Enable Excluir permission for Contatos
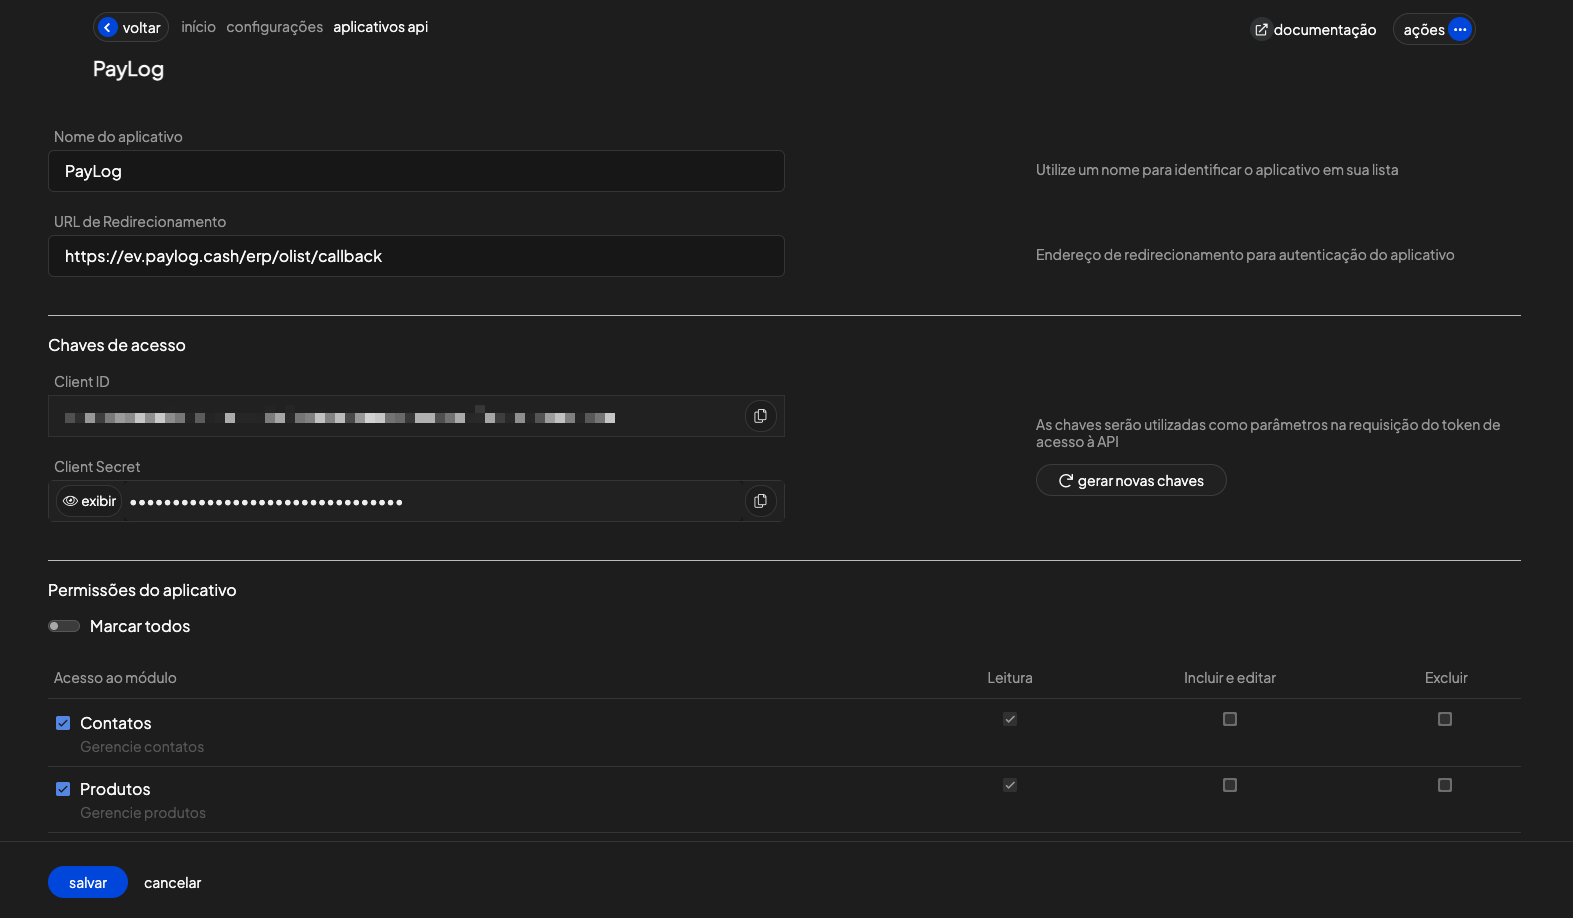1573x918 pixels. click(1445, 719)
